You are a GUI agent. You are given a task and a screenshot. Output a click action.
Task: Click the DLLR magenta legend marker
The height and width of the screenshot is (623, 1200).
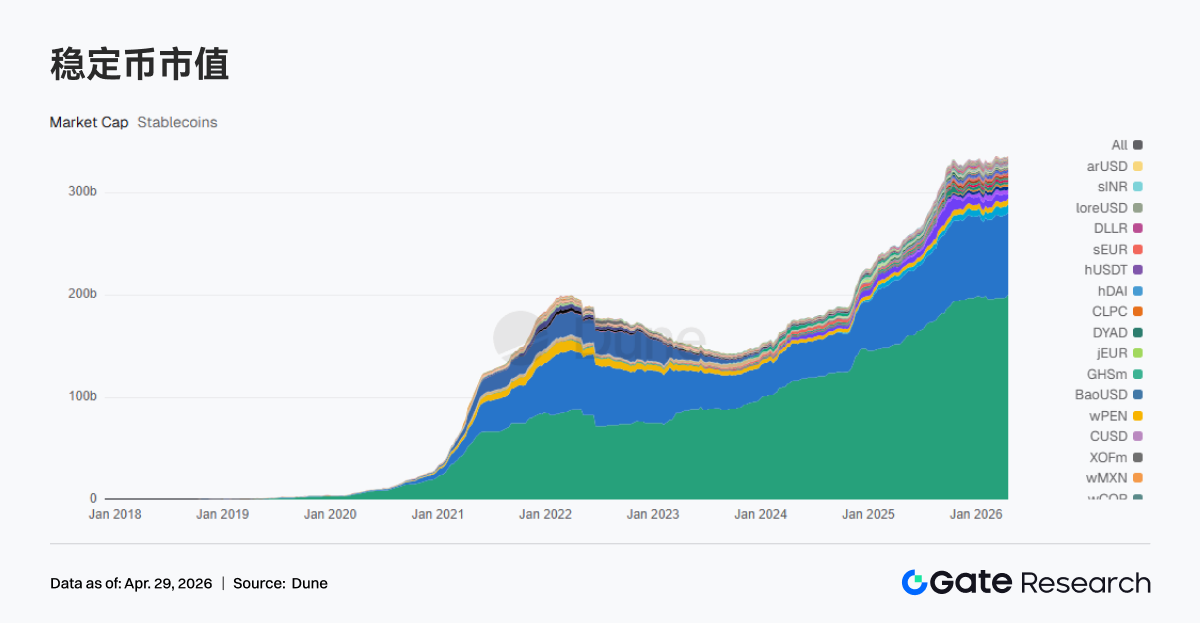point(1138,229)
